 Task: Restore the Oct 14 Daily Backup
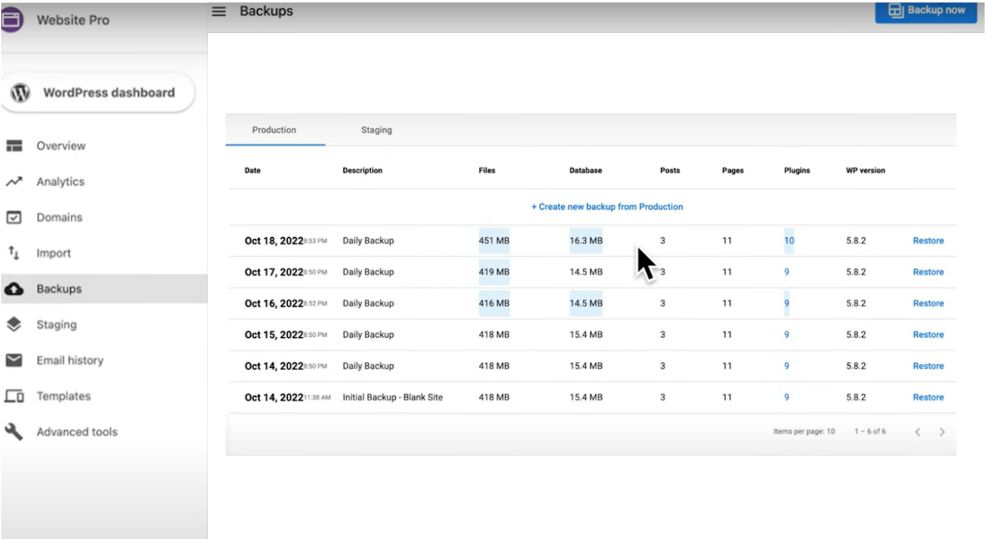(928, 366)
